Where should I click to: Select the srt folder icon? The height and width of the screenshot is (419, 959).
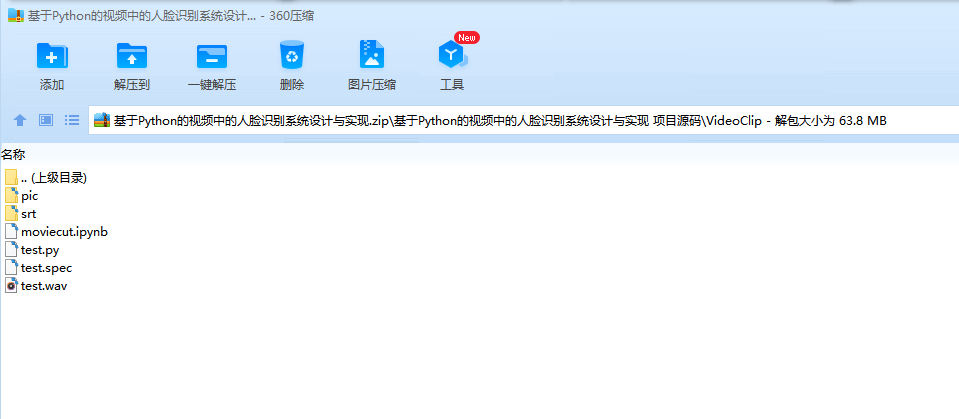pos(12,213)
